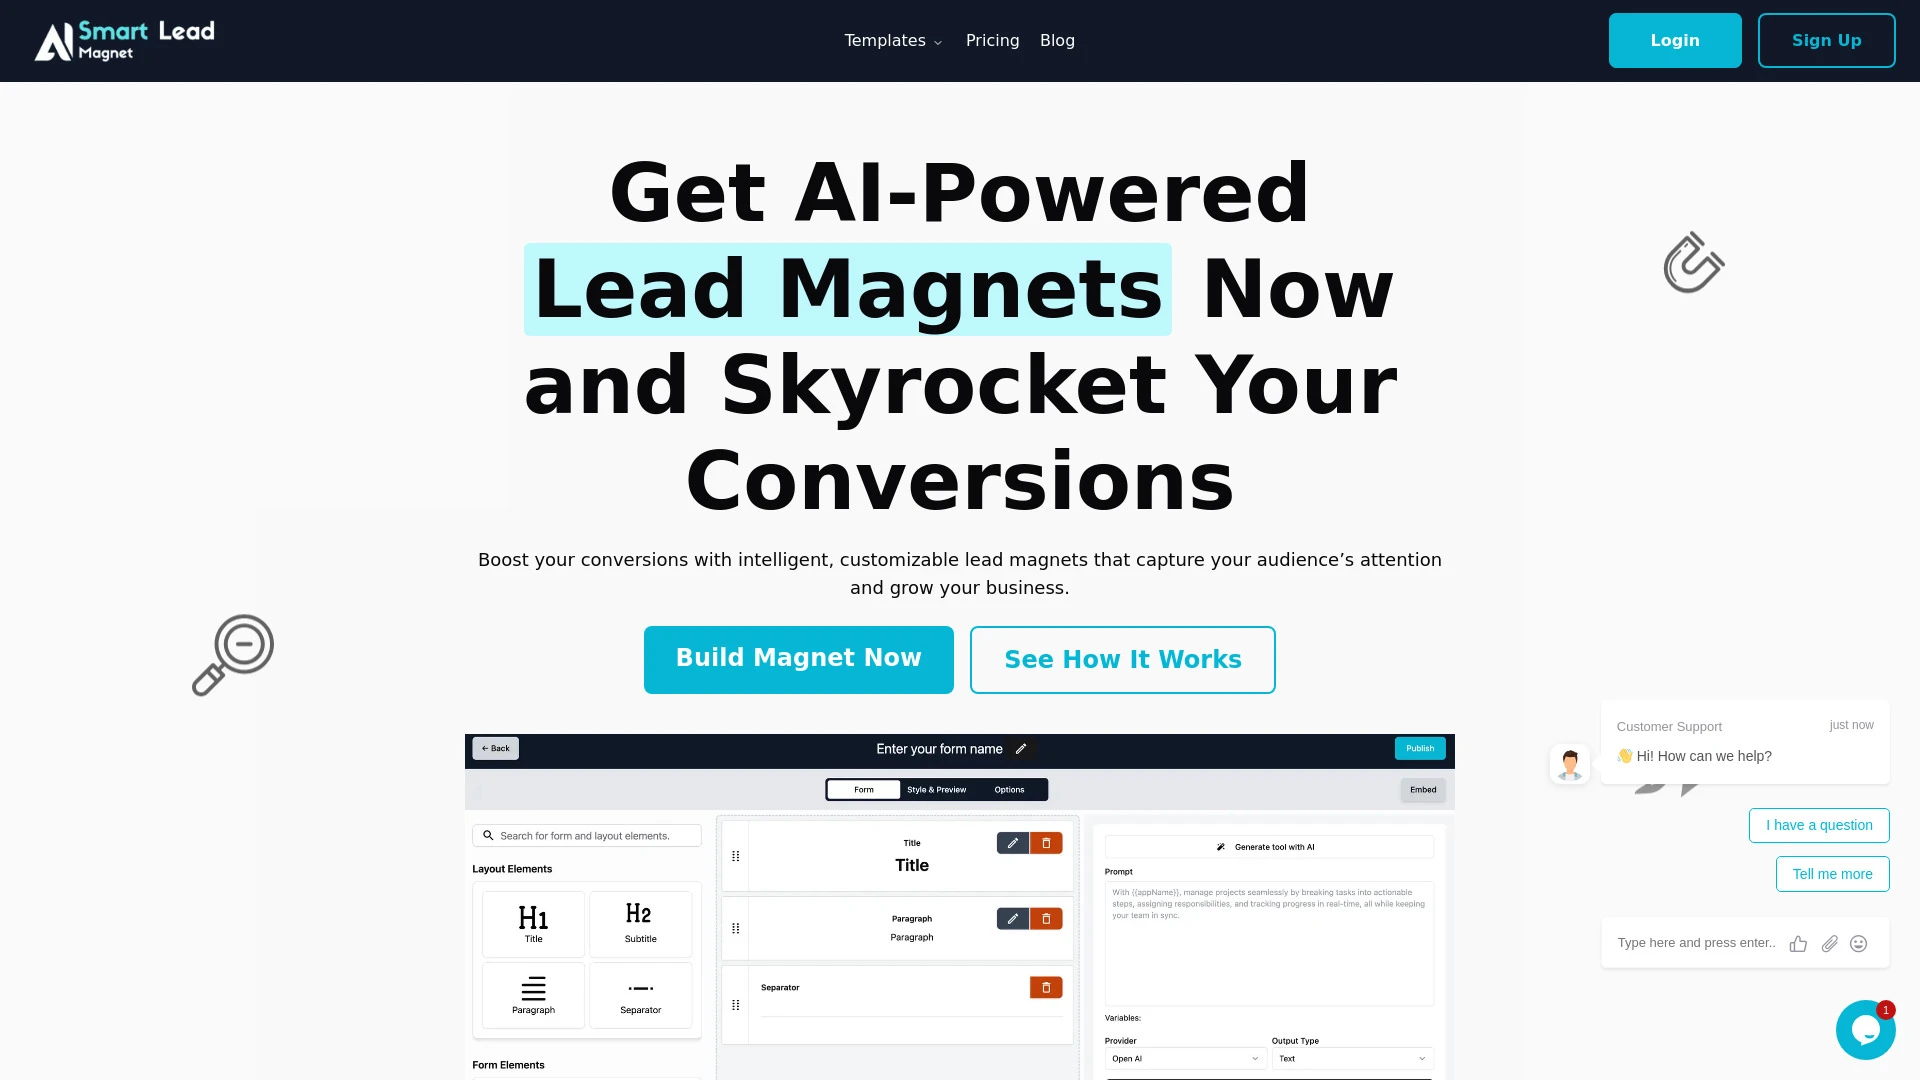Click the search magnifier icon in form search

tap(488, 835)
